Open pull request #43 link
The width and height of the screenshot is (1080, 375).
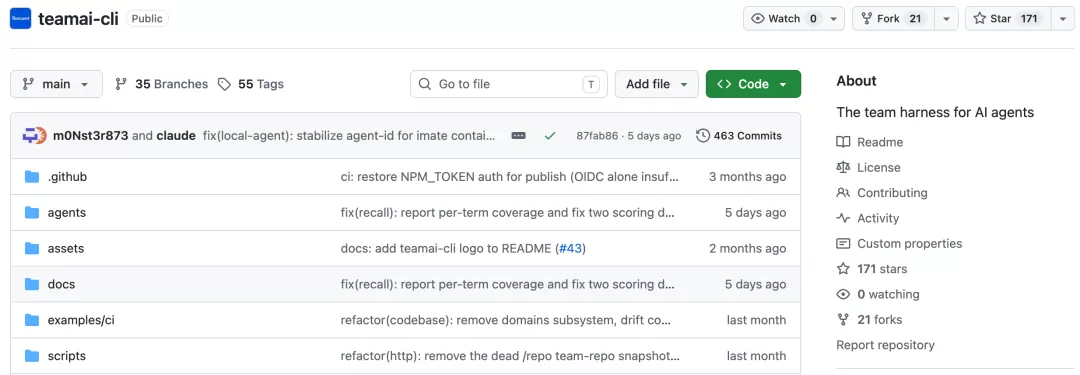pyautogui.click(x=570, y=249)
